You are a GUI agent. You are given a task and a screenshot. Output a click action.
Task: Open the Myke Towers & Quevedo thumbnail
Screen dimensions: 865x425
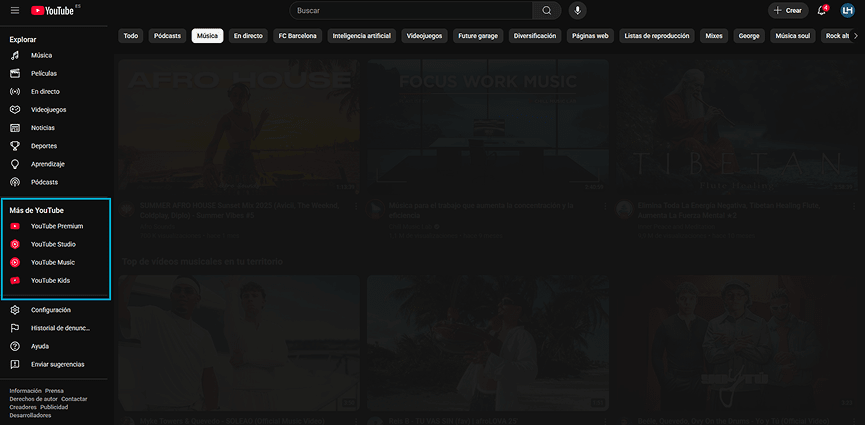[x=239, y=343]
